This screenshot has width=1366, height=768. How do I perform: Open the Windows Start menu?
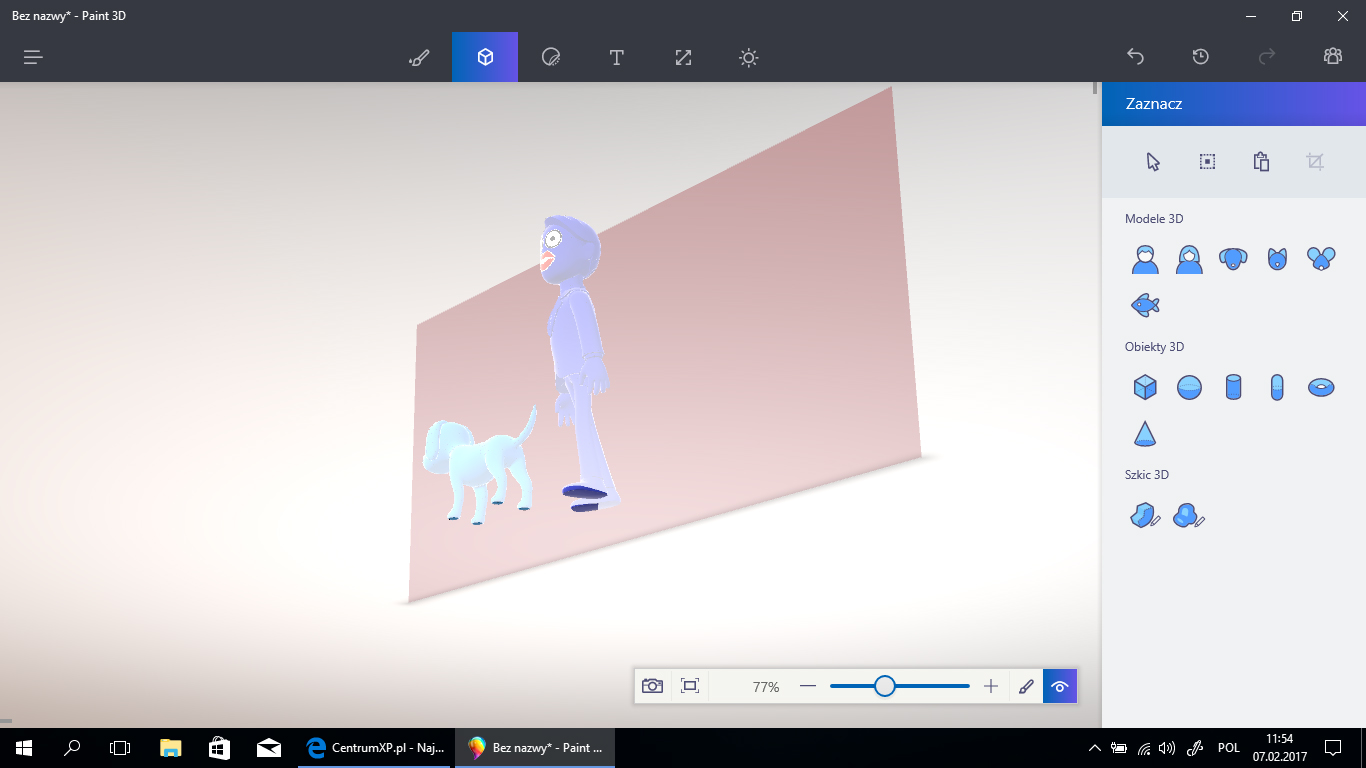pos(24,747)
